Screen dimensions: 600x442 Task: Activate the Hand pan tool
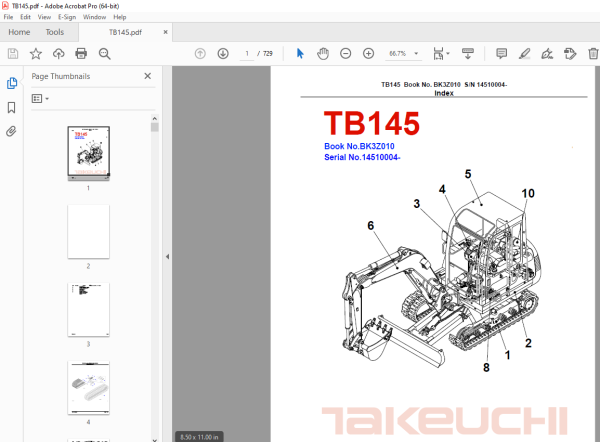pos(323,54)
